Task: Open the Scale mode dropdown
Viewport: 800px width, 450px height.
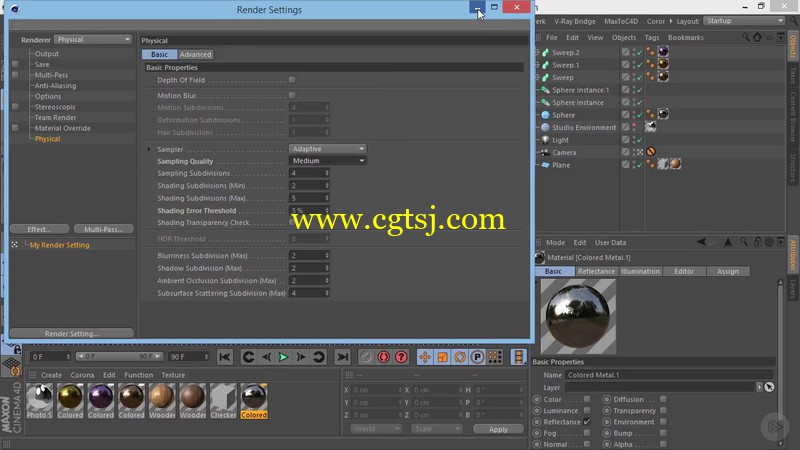Action: click(437, 429)
